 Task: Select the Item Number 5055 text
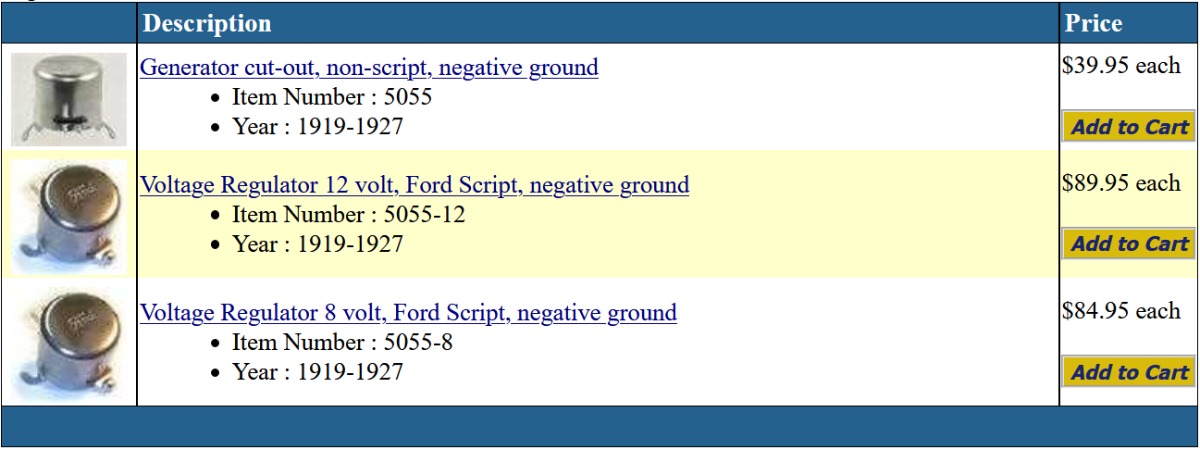(332, 98)
